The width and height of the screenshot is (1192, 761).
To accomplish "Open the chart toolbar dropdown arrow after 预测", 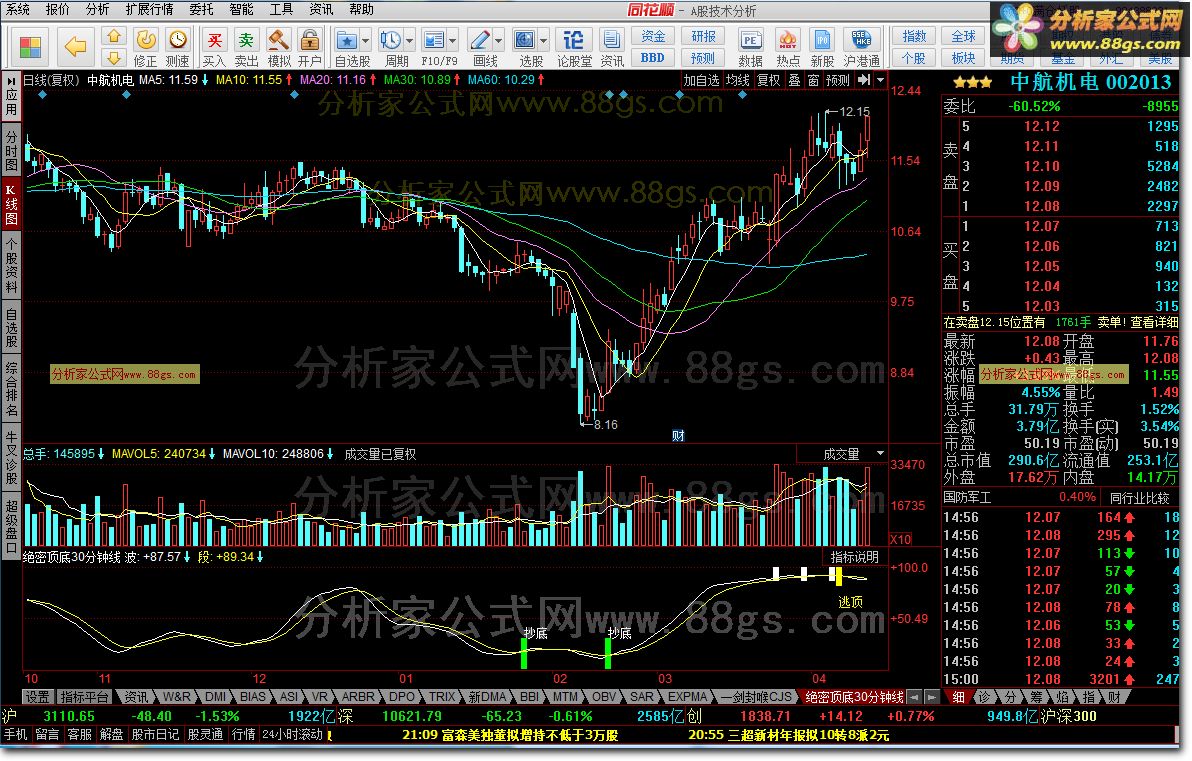I will [x=880, y=80].
